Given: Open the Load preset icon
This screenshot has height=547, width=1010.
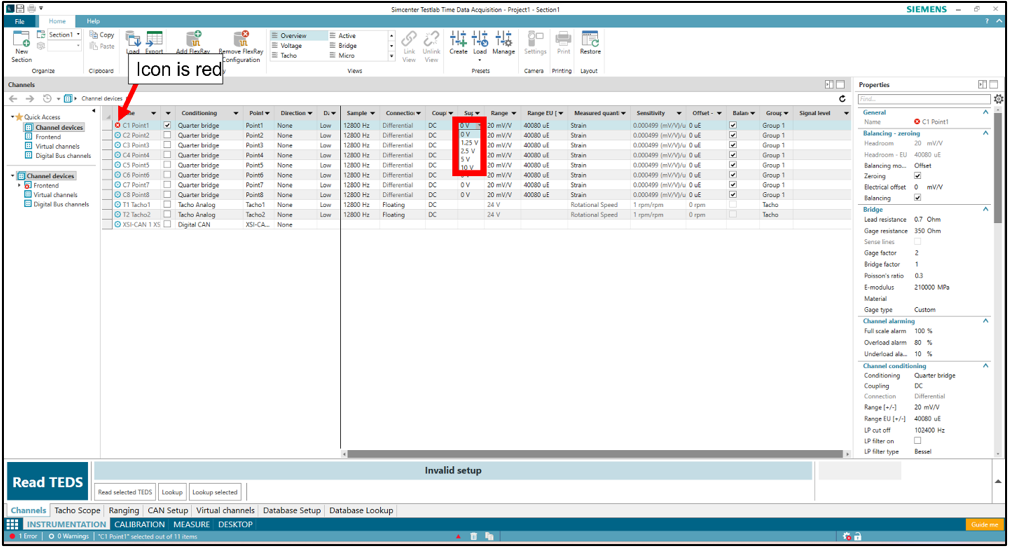Looking at the screenshot, I should click(x=480, y=38).
